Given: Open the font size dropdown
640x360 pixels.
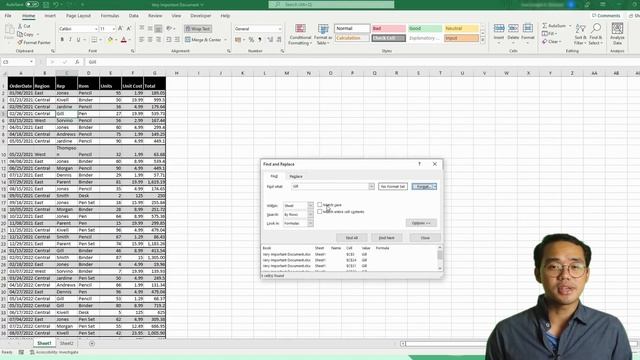Looking at the screenshot, I should pyautogui.click(x=113, y=29).
